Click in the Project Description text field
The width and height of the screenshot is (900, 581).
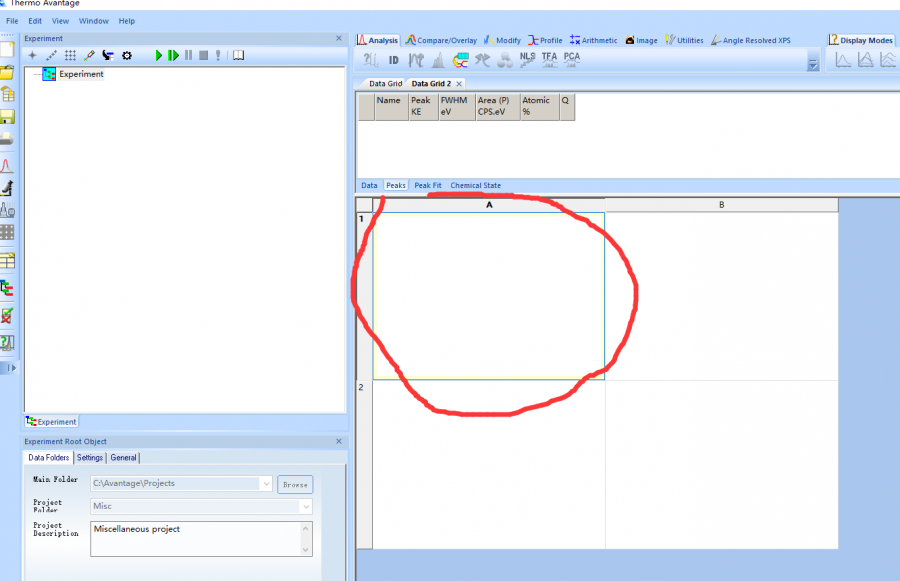point(200,538)
